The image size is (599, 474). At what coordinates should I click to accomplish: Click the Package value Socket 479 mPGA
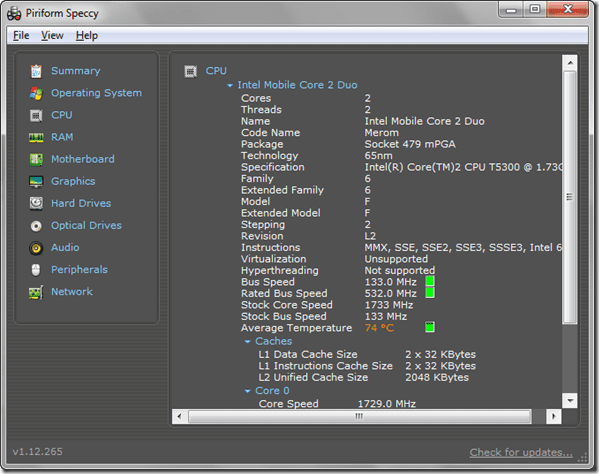tap(410, 144)
